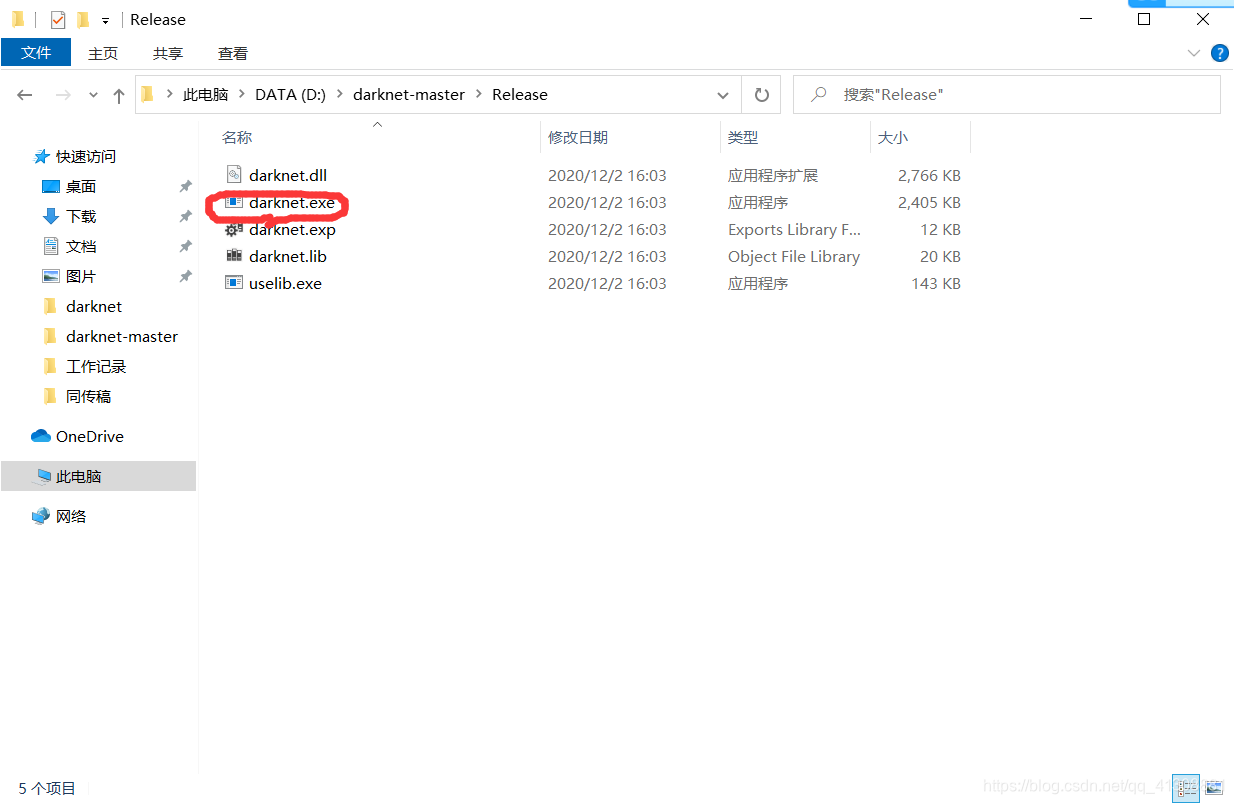
Task: Click the properties checkmark icon in title bar
Action: click(58, 19)
